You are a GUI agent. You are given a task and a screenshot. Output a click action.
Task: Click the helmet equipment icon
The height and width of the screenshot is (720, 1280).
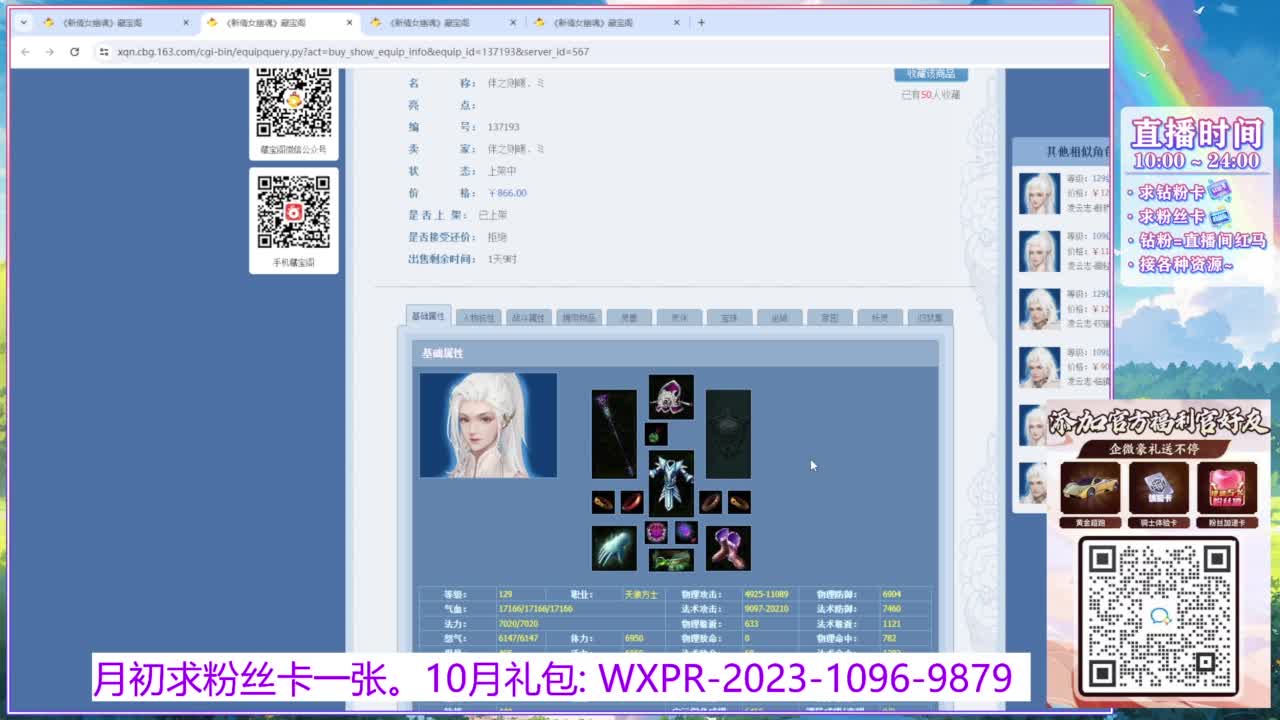tap(671, 397)
